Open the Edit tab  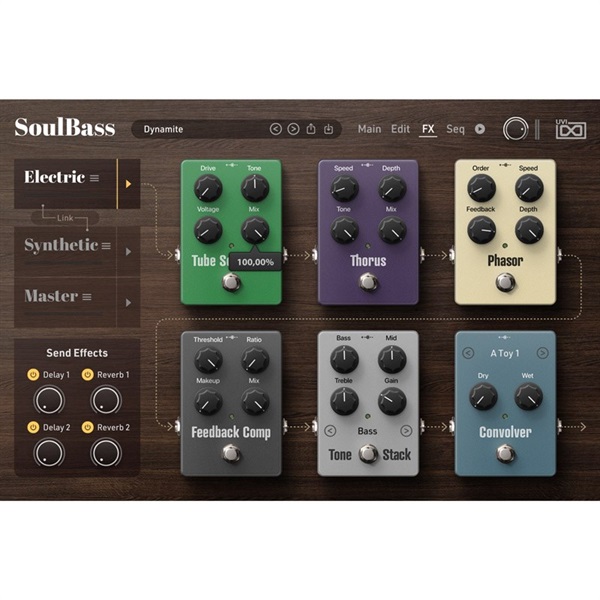(400, 129)
